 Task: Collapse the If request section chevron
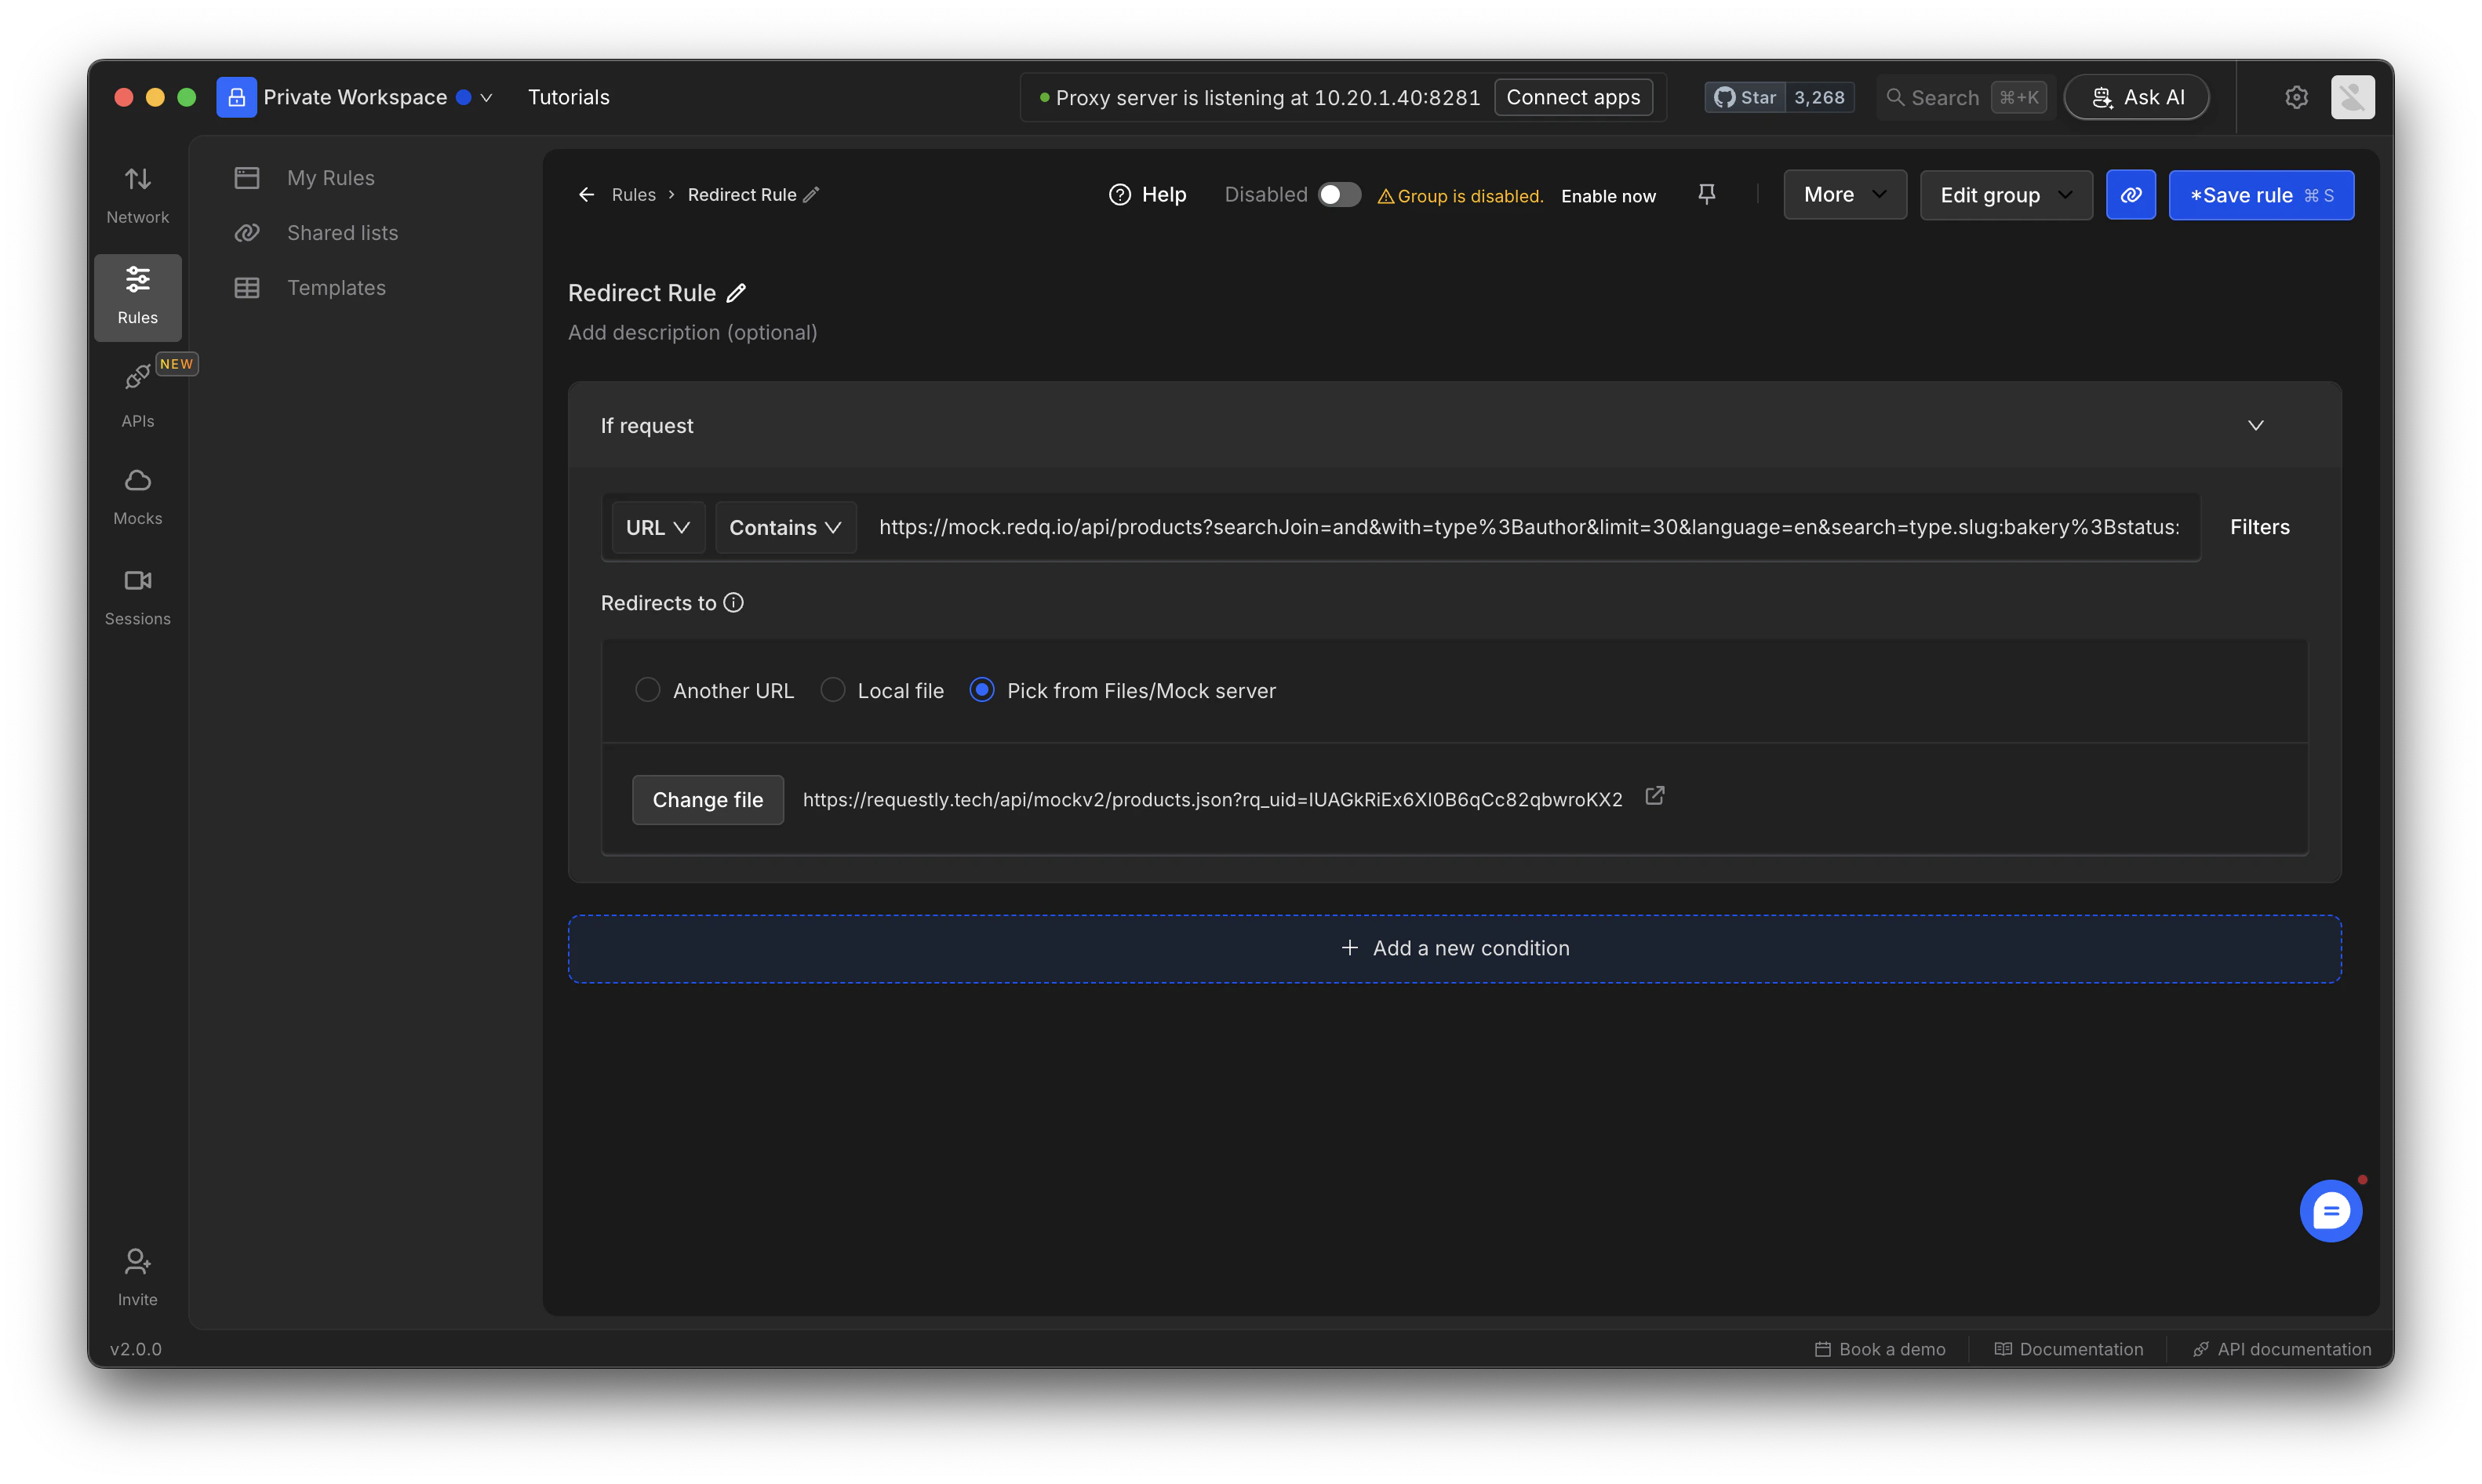coord(2255,425)
